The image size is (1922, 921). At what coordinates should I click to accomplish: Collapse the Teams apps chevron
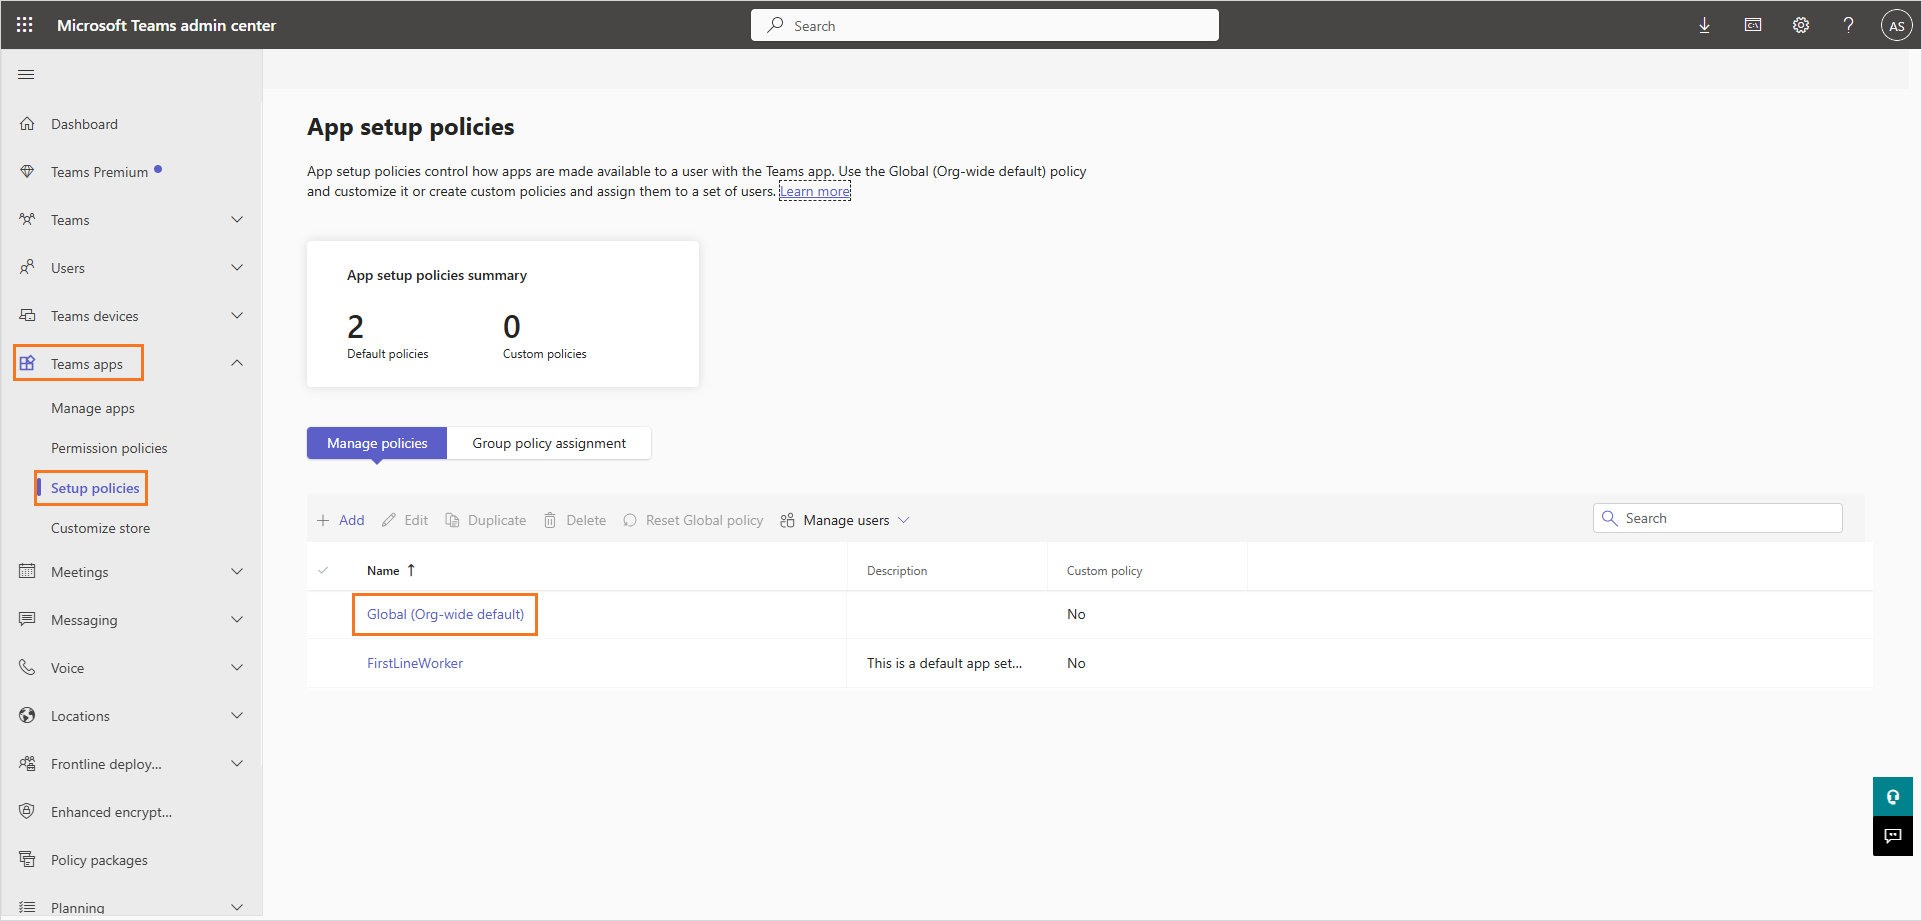(x=237, y=363)
